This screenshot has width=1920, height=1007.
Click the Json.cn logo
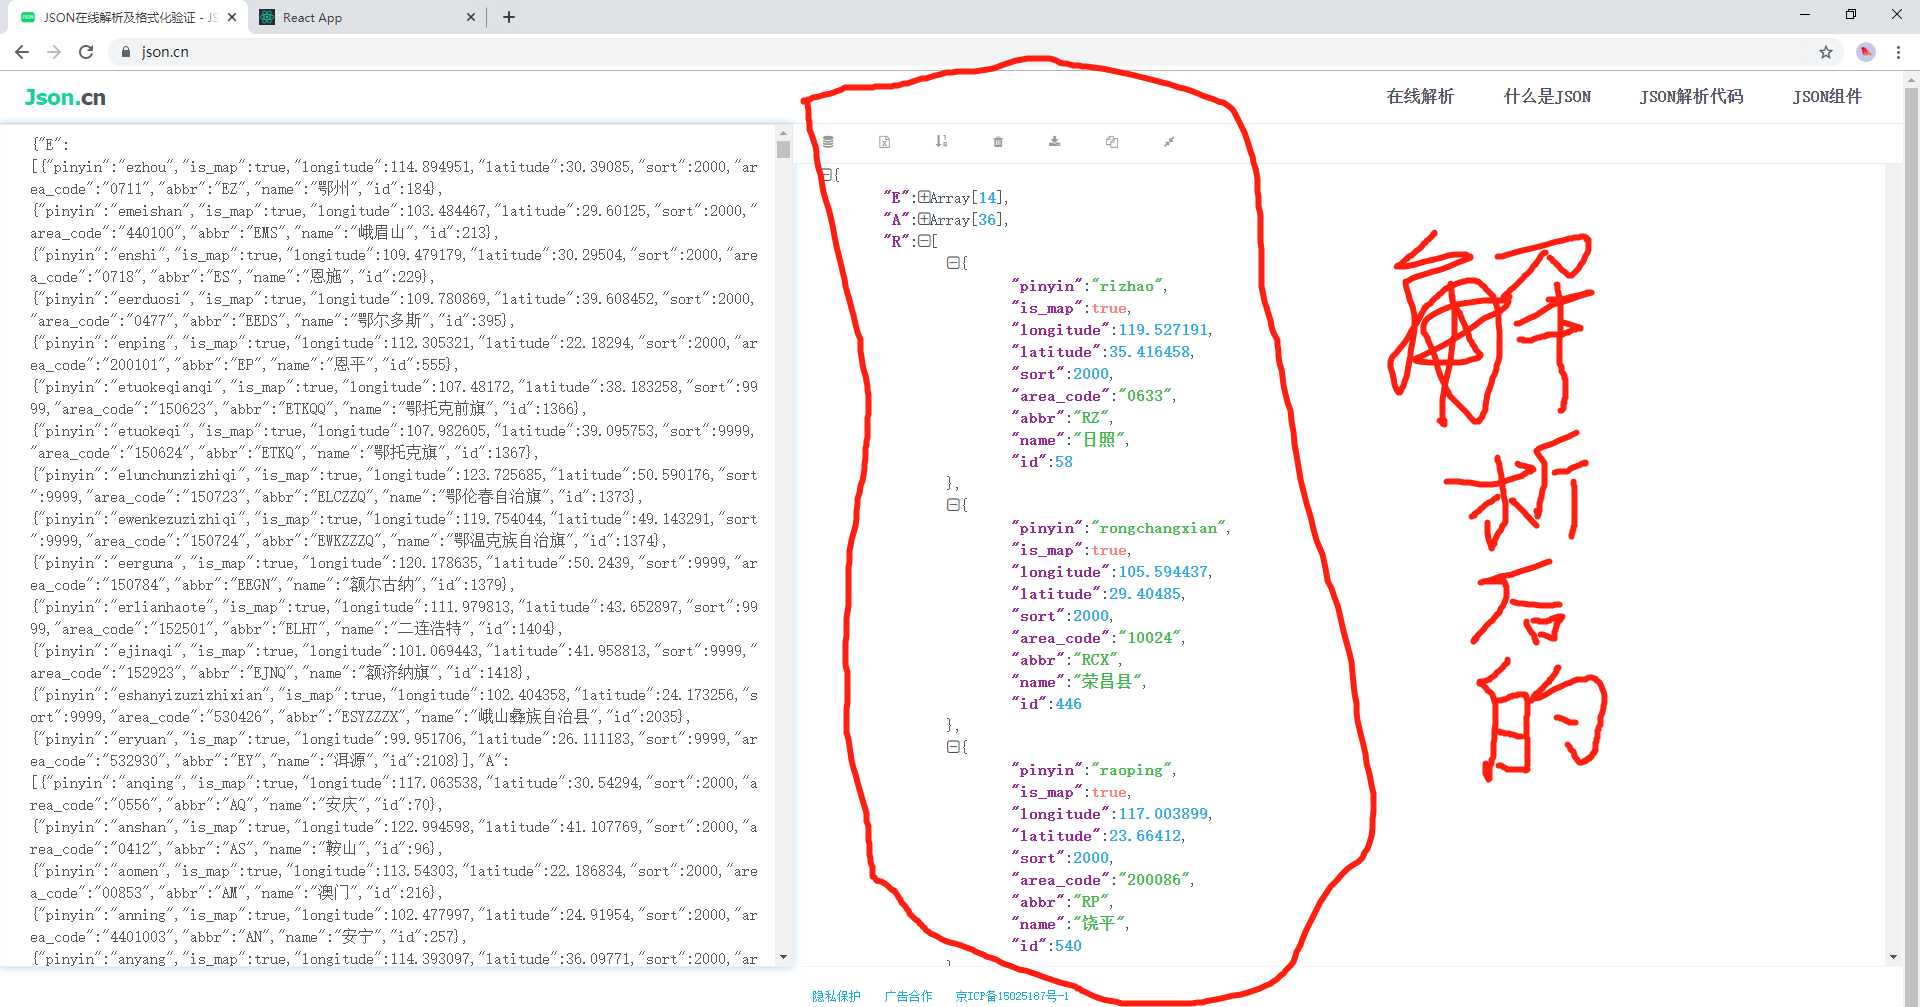coord(65,97)
